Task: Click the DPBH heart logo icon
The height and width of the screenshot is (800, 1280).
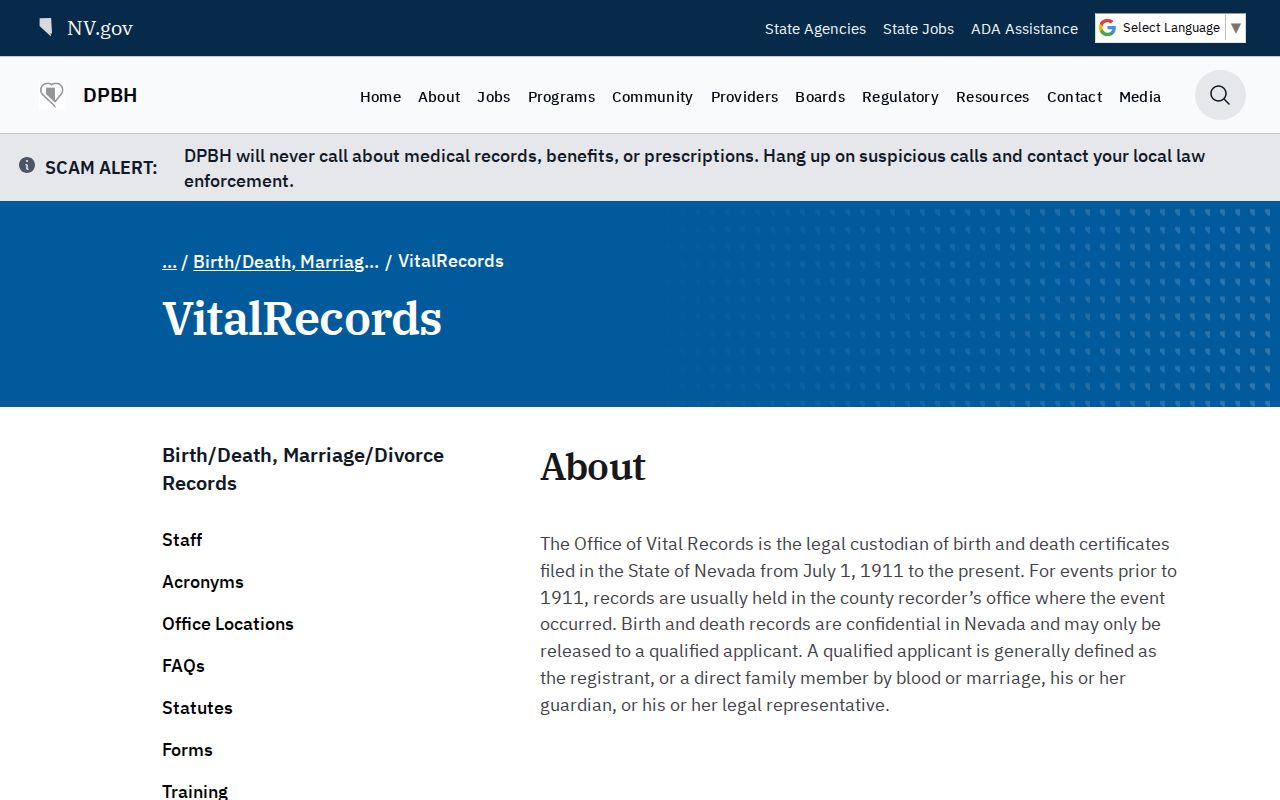Action: (x=52, y=95)
